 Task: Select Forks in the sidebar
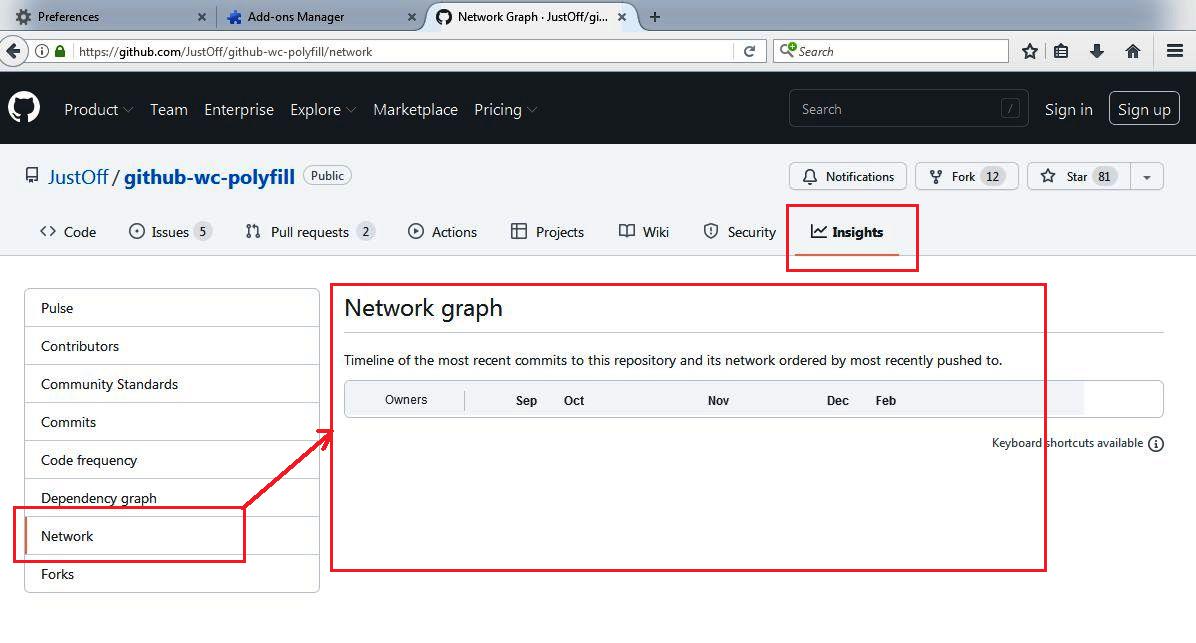pos(172,574)
